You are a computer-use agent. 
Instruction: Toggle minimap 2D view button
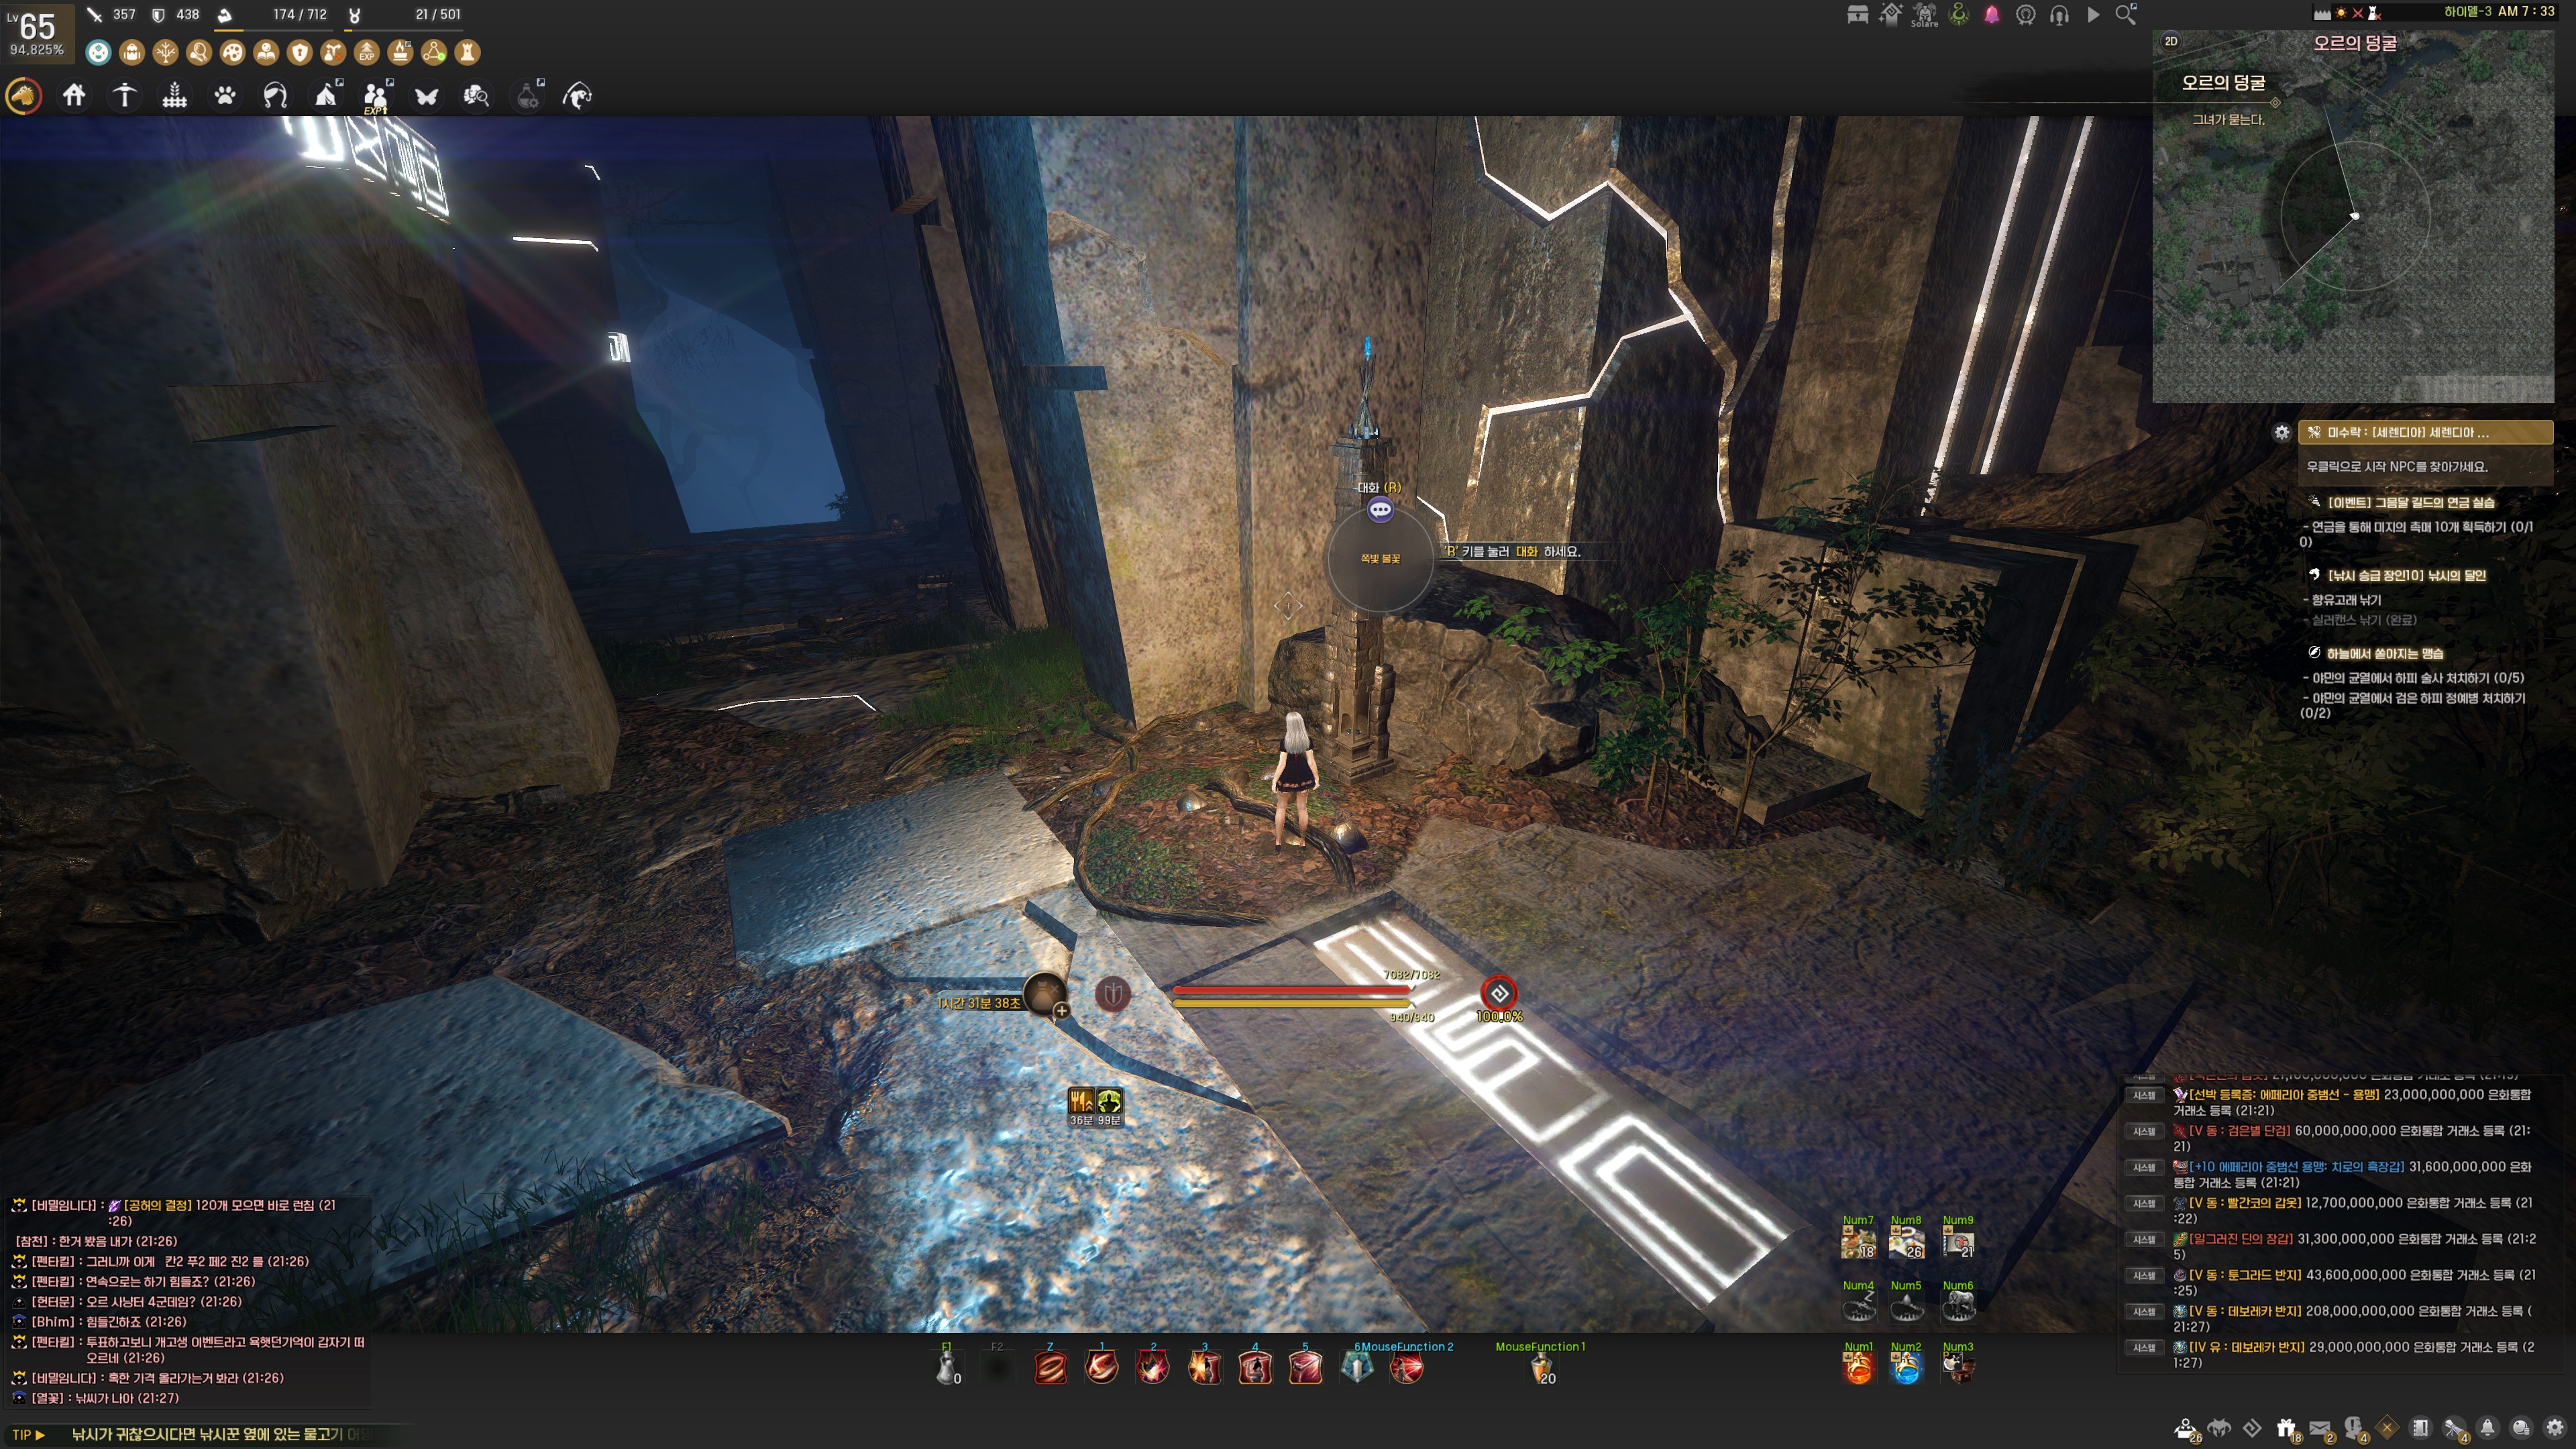(x=2171, y=41)
